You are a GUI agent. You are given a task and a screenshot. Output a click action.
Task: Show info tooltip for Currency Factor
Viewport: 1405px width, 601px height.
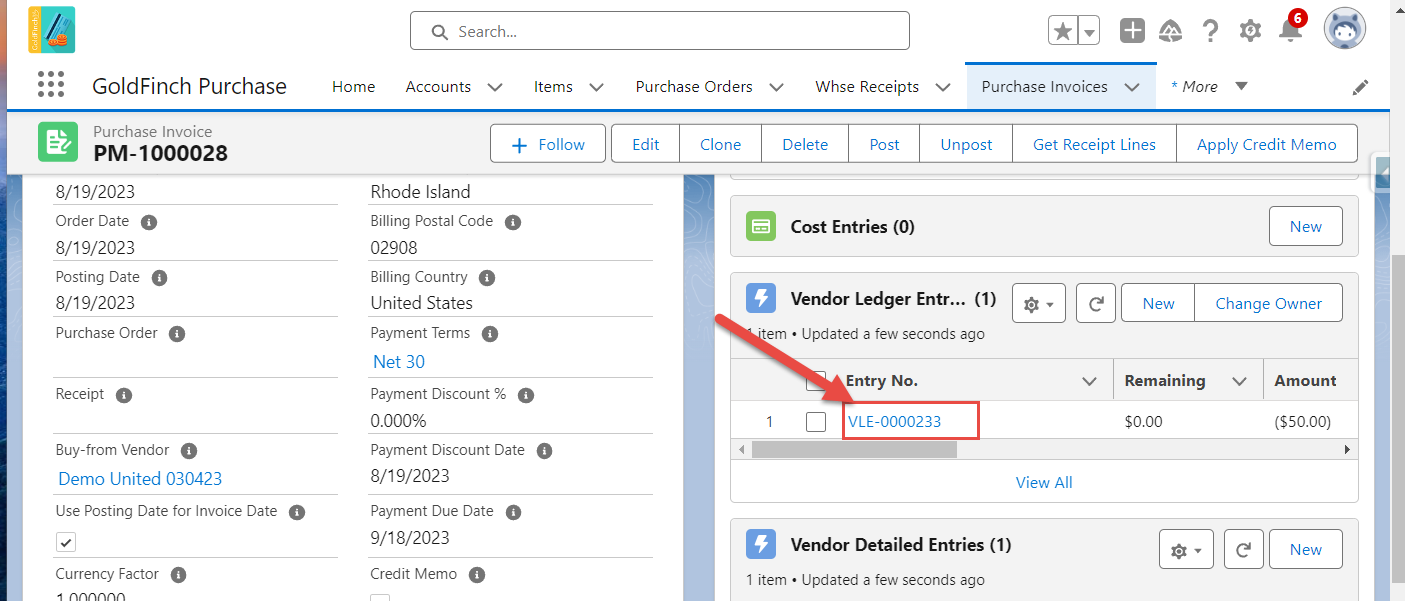click(179, 575)
